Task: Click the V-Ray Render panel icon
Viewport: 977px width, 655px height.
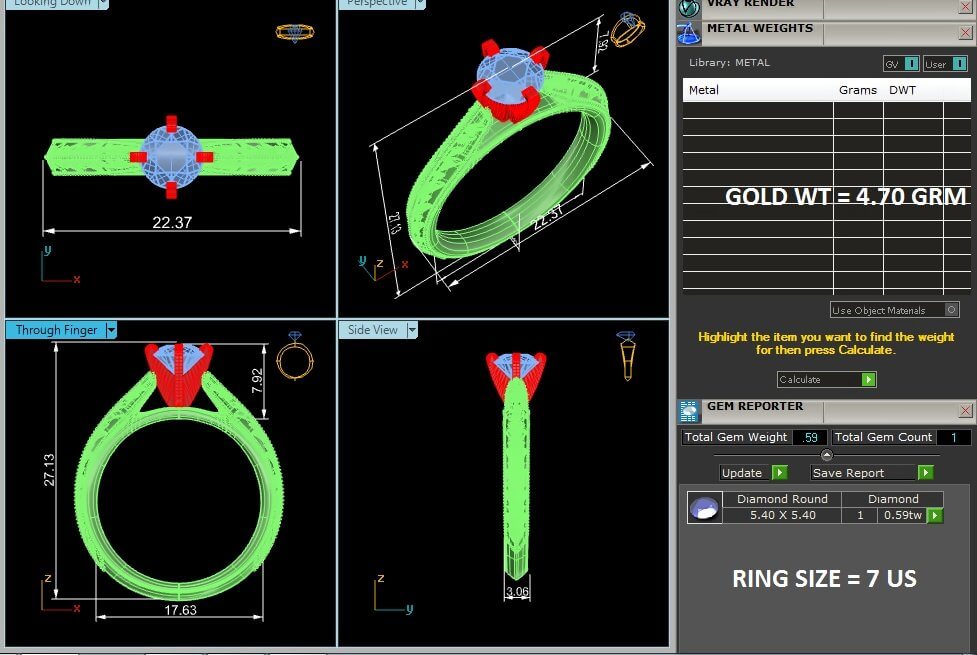Action: 688,7
